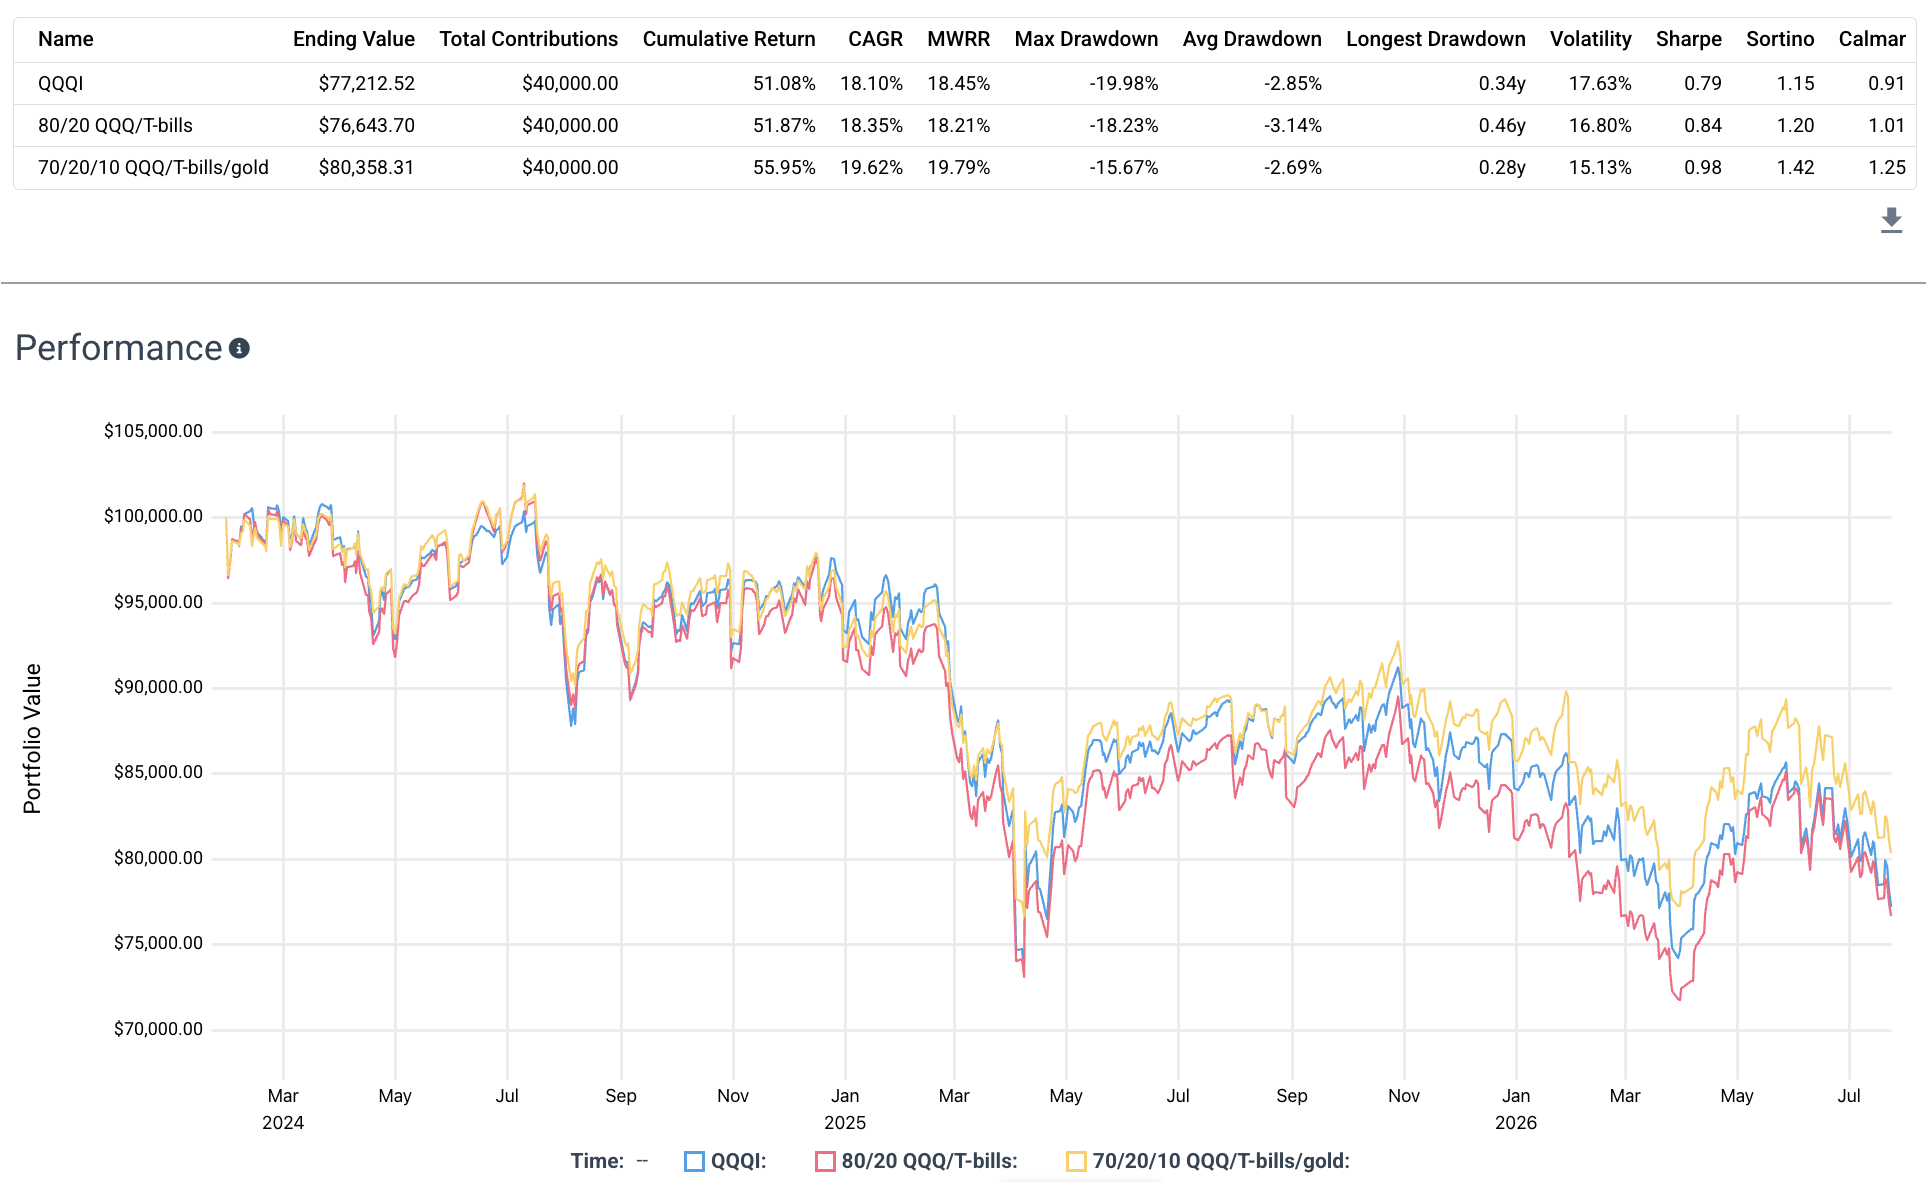Image resolution: width=1926 pixels, height=1182 pixels.
Task: Click the Sharpe column header
Action: click(x=1689, y=39)
